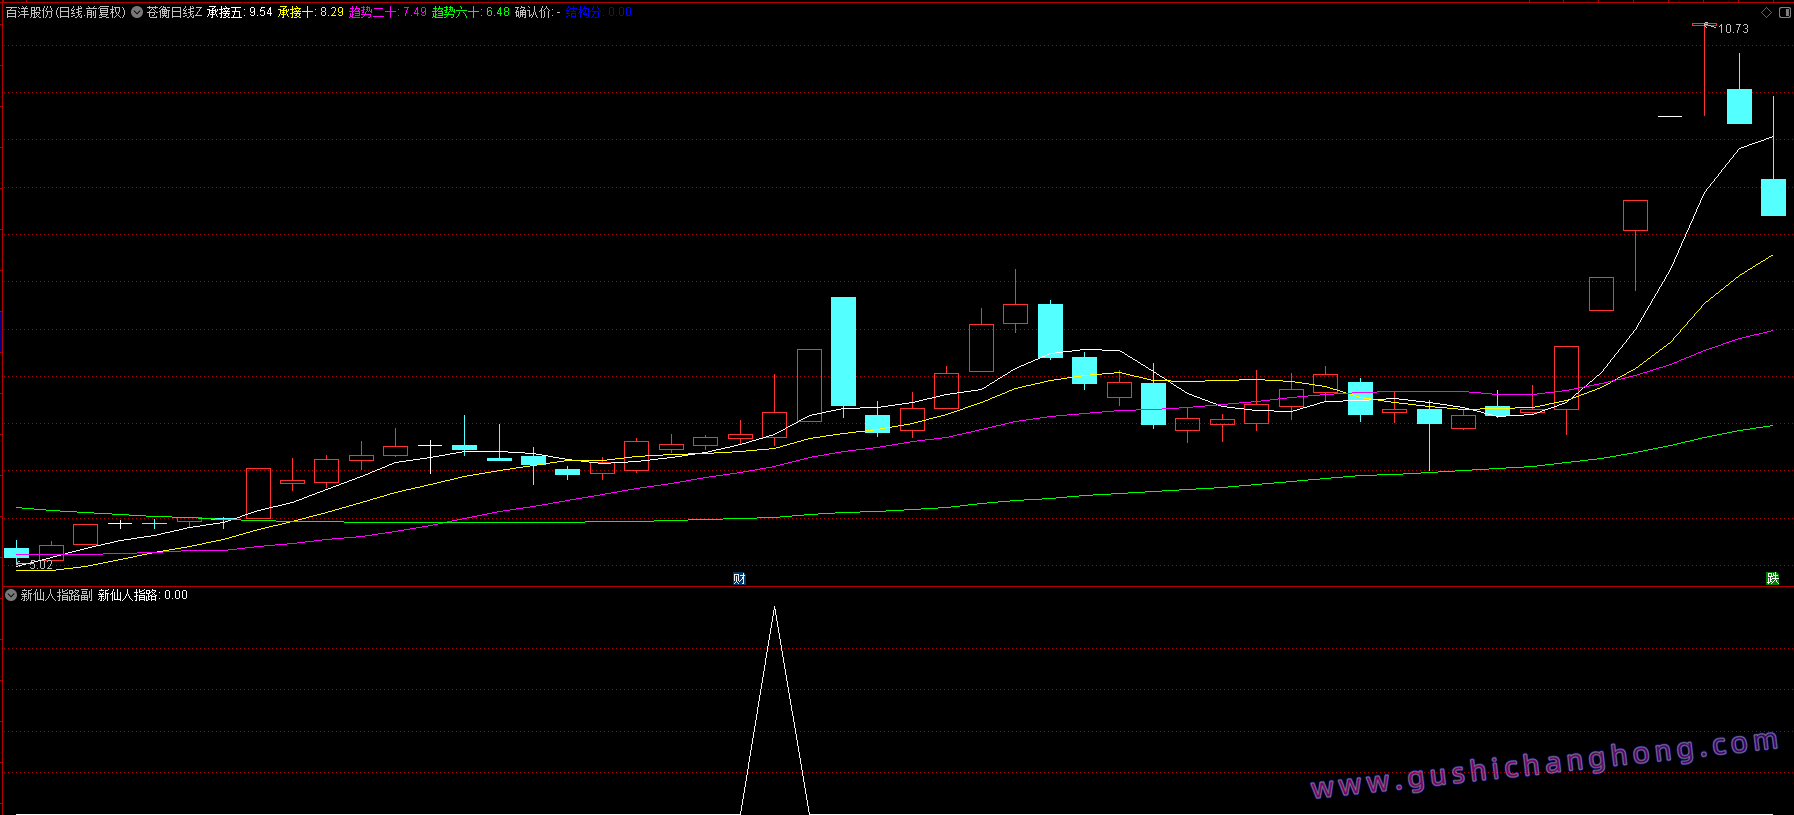
Task: Click the diamond icon at top right
Action: click(1766, 13)
